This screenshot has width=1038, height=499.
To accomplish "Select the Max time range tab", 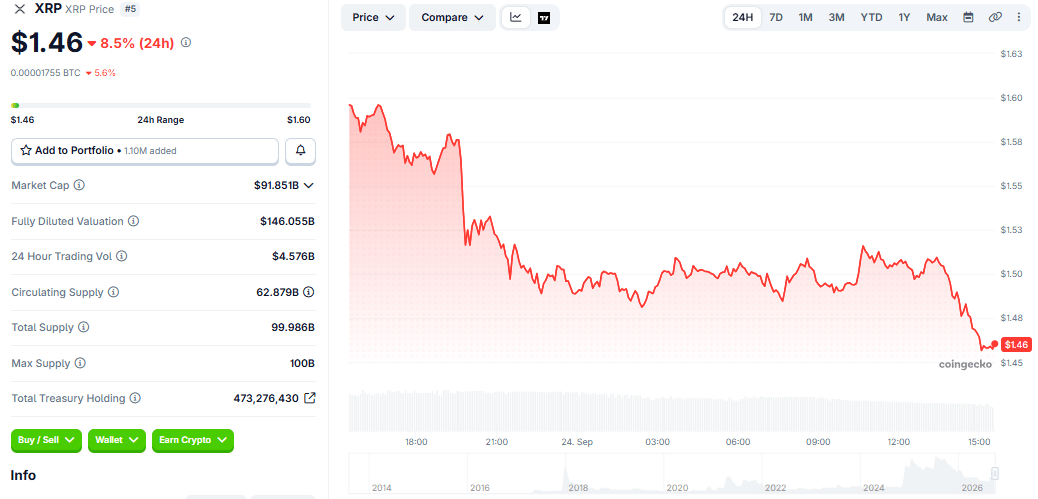I will (x=937, y=17).
